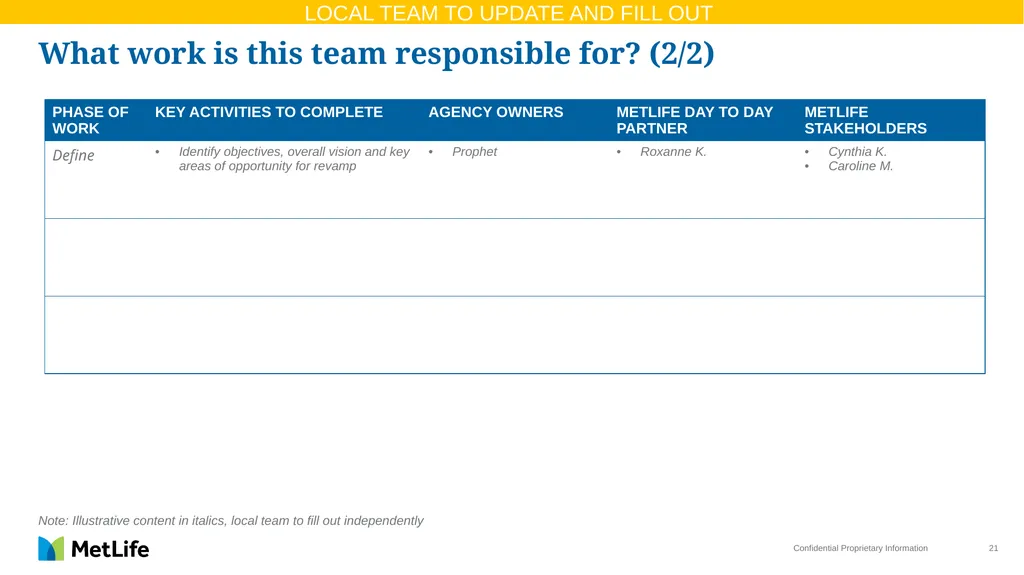Select the "METLIFE DAY TO DAY PARTNER" header

pos(694,120)
